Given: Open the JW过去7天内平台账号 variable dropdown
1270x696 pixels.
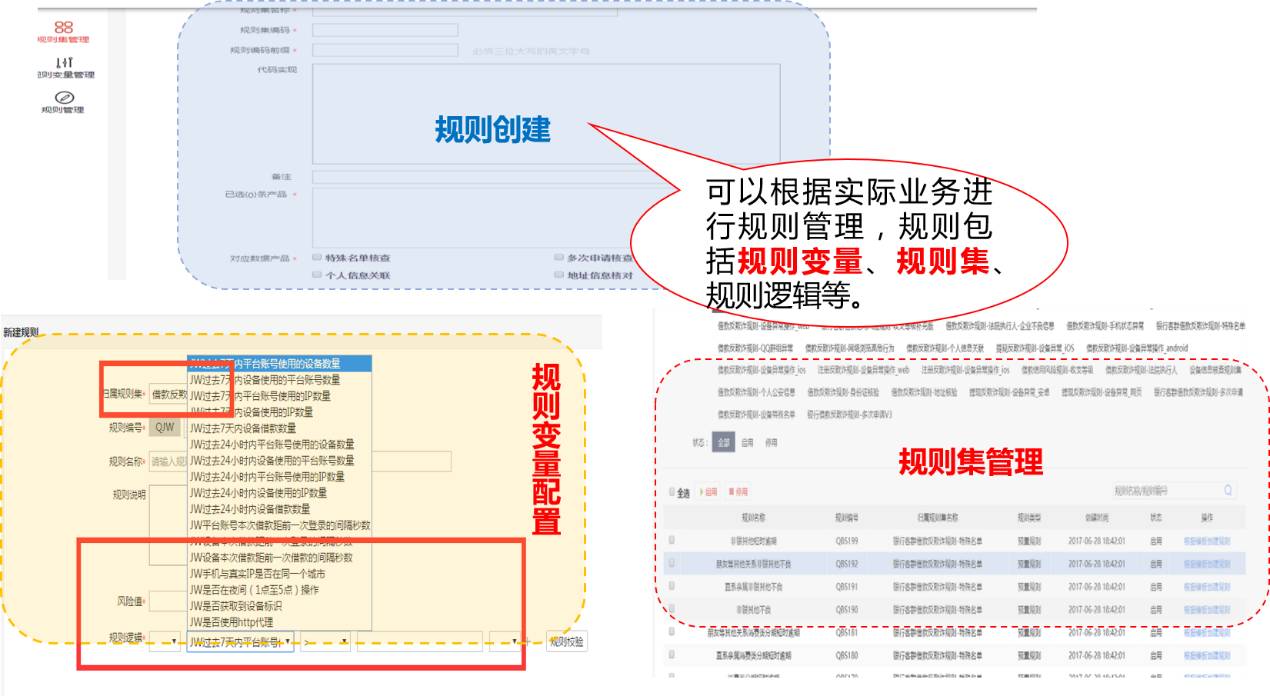Looking at the screenshot, I should (x=240, y=641).
